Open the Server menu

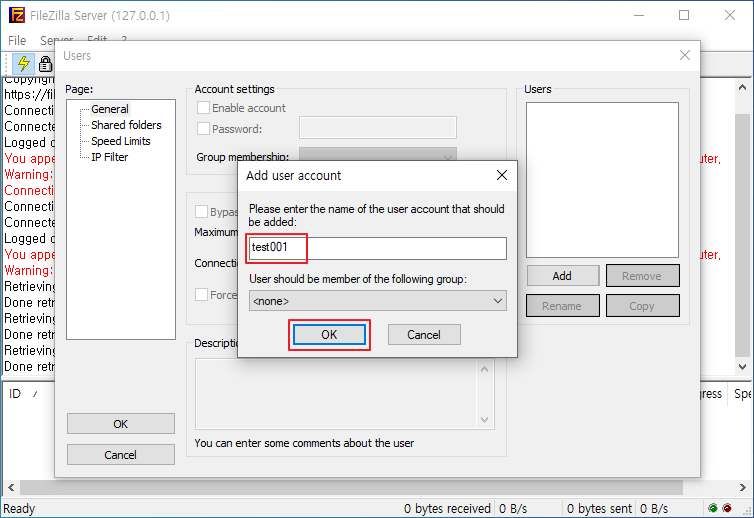tap(57, 39)
